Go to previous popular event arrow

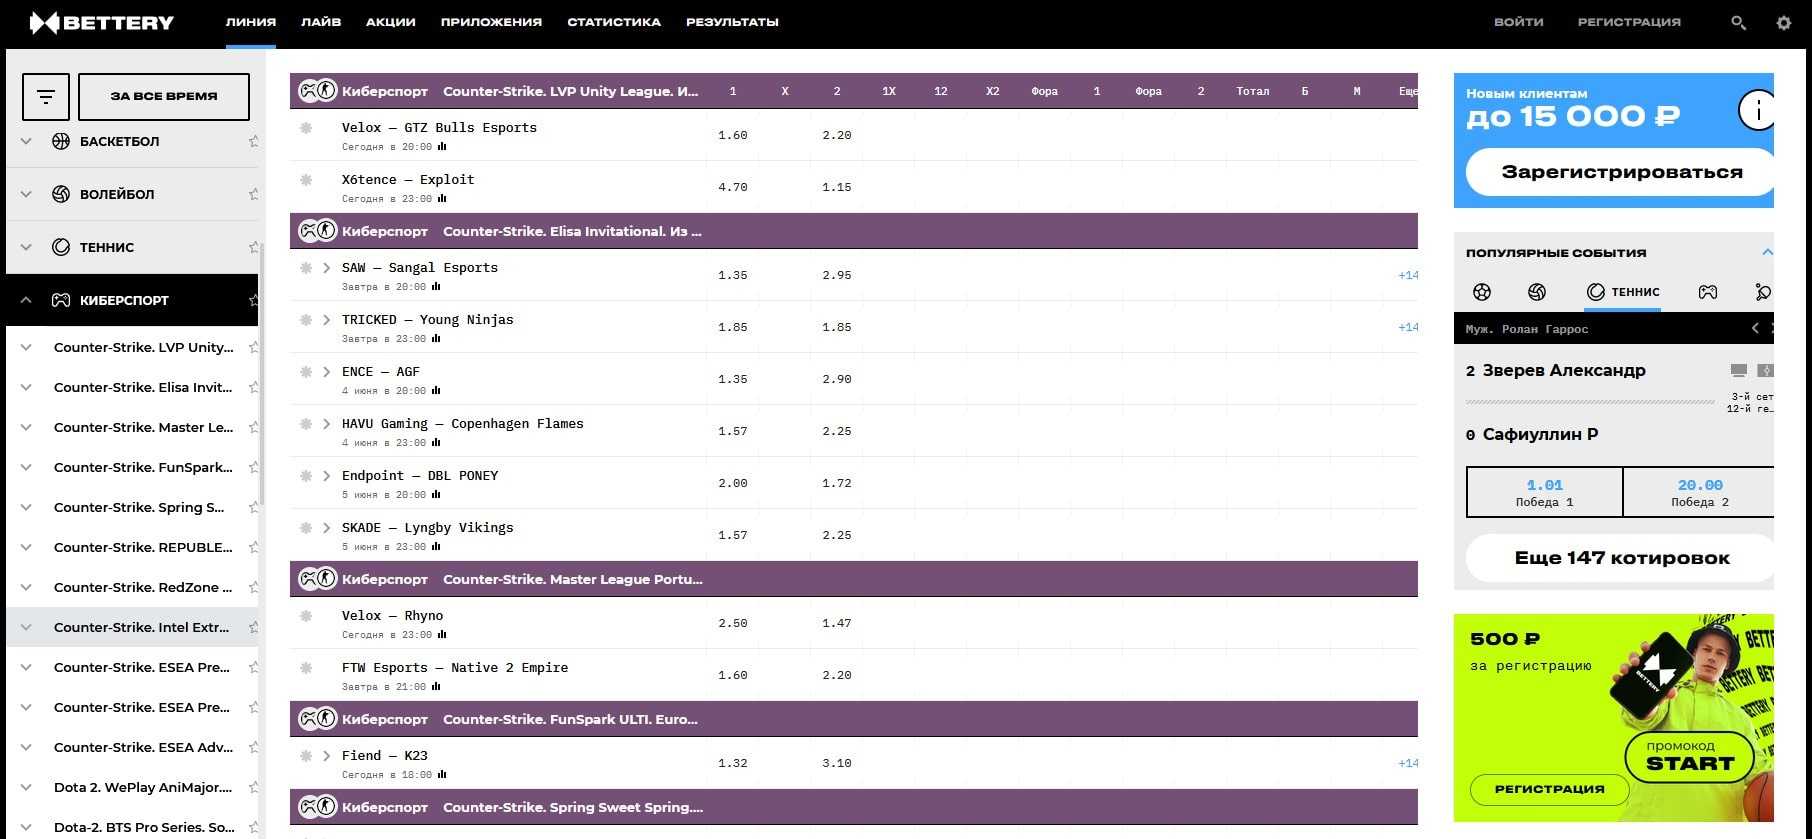coord(1755,328)
